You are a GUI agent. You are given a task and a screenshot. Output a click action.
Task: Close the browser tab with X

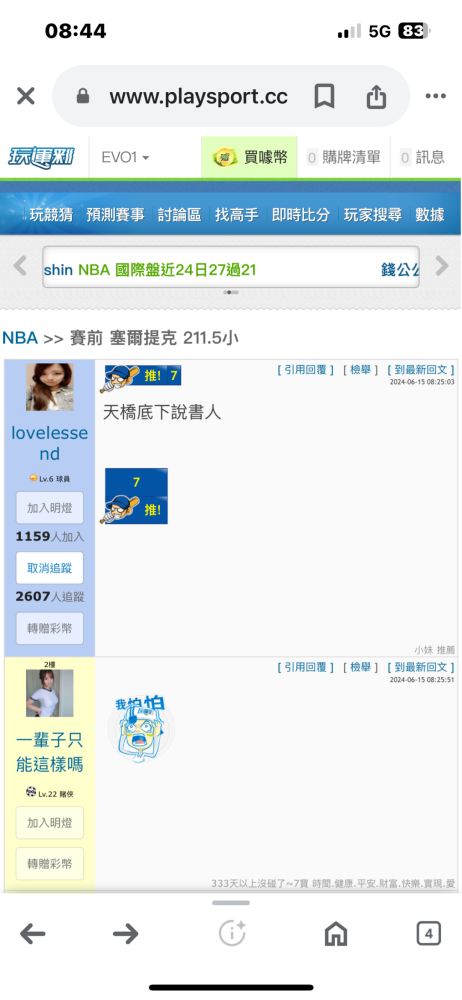(26, 96)
